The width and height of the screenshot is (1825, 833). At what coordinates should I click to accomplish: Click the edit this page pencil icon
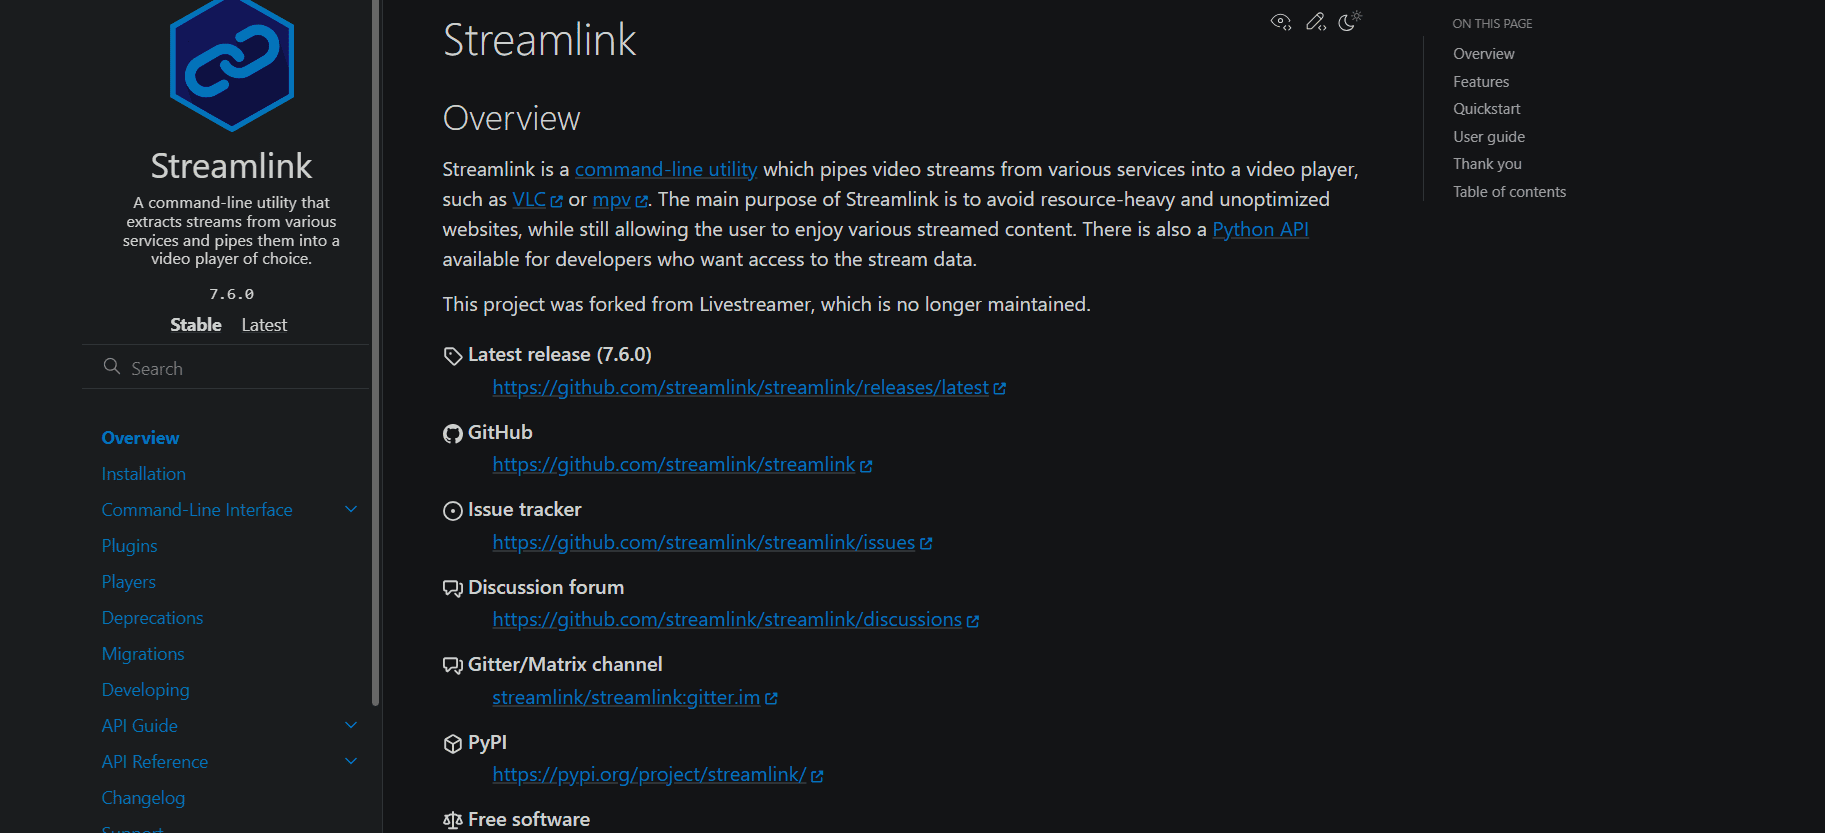pyautogui.click(x=1316, y=22)
